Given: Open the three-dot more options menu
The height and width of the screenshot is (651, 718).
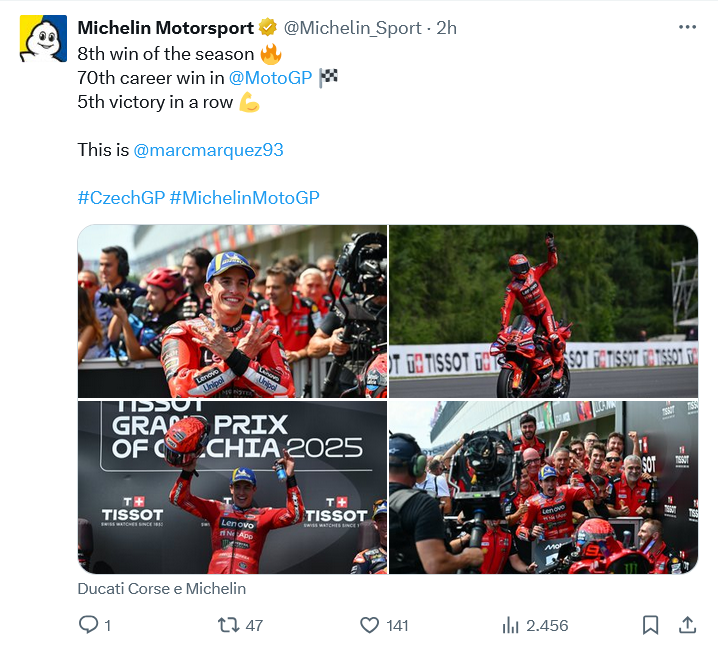Looking at the screenshot, I should pyautogui.click(x=687, y=27).
